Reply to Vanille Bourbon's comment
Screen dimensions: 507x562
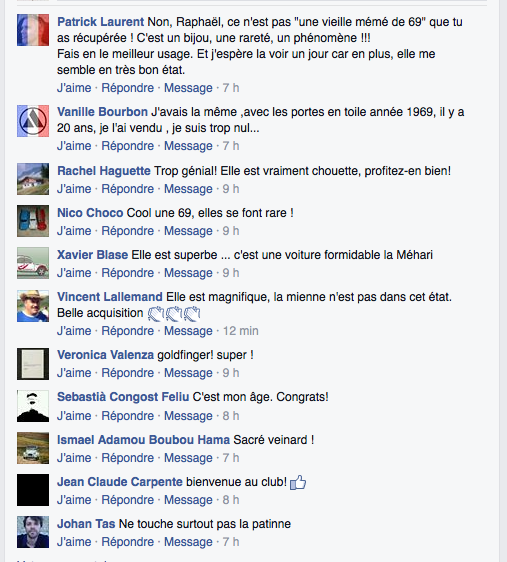pos(128,146)
